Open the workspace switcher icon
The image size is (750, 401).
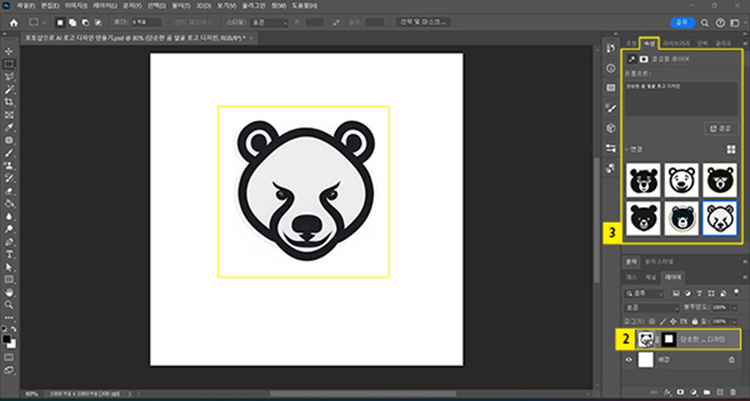click(x=734, y=22)
